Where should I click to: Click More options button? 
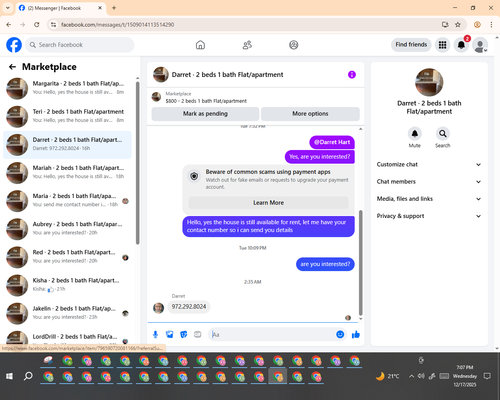pyautogui.click(x=310, y=114)
